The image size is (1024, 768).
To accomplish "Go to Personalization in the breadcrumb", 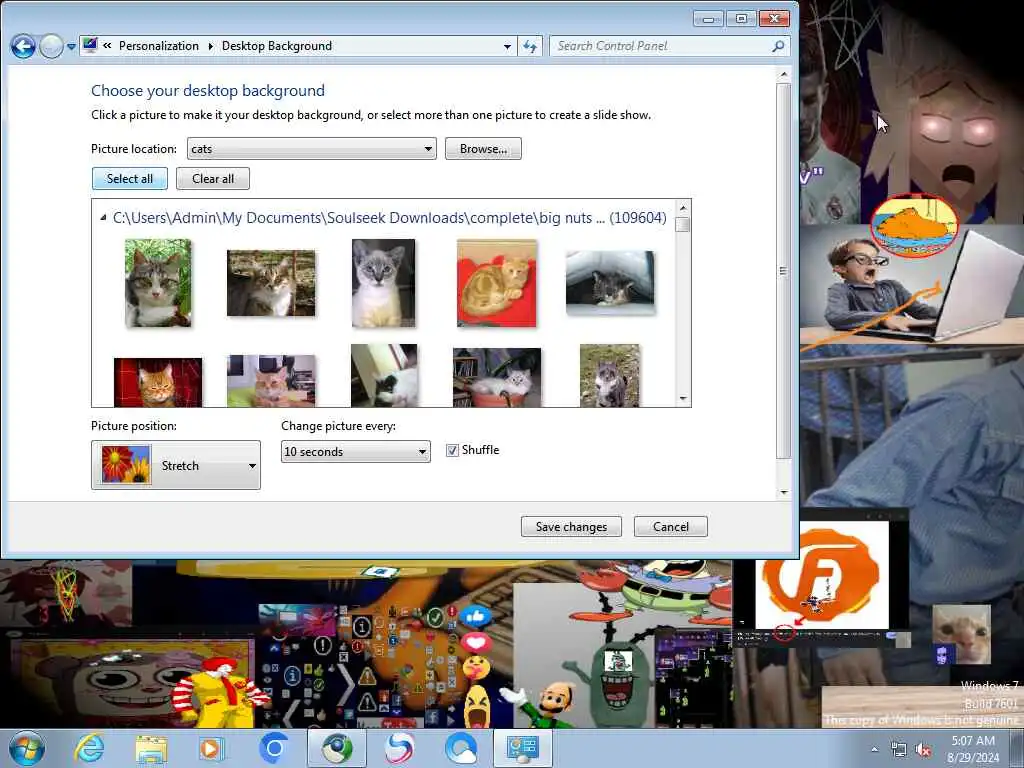I will click(159, 46).
